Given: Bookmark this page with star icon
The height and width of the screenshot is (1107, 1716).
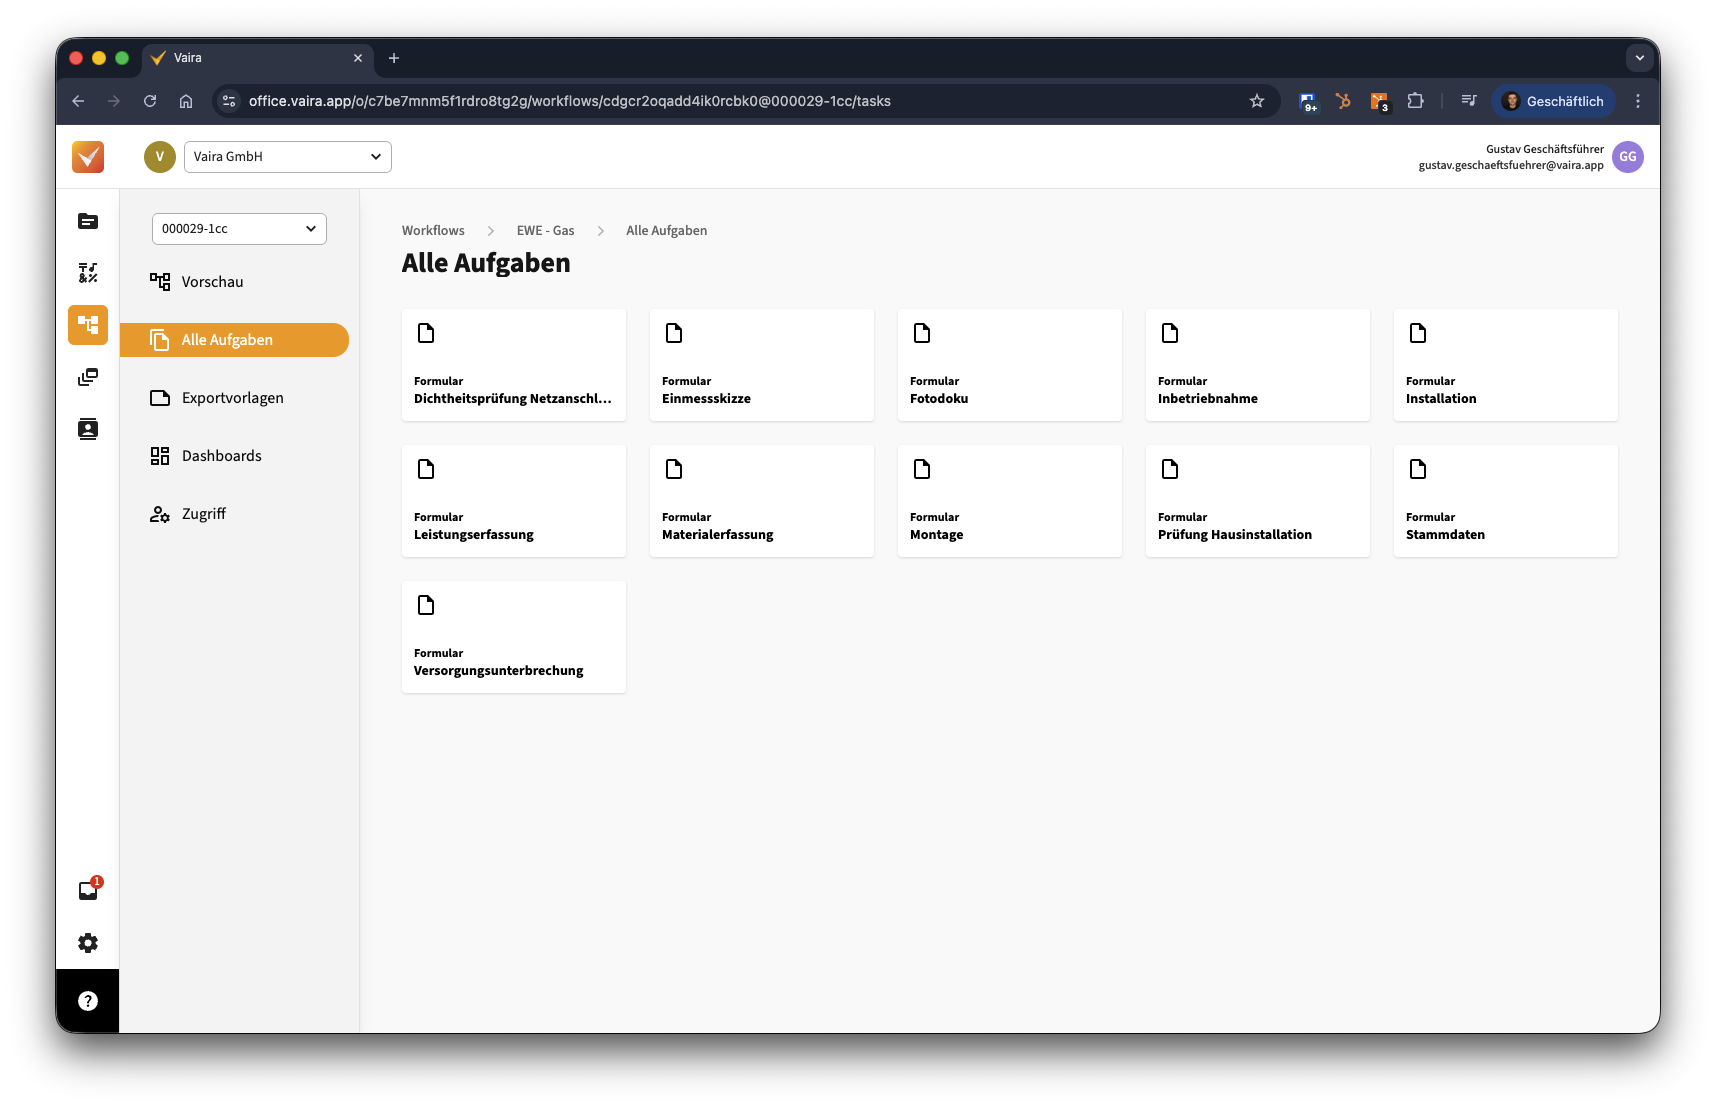Looking at the screenshot, I should pos(1257,101).
